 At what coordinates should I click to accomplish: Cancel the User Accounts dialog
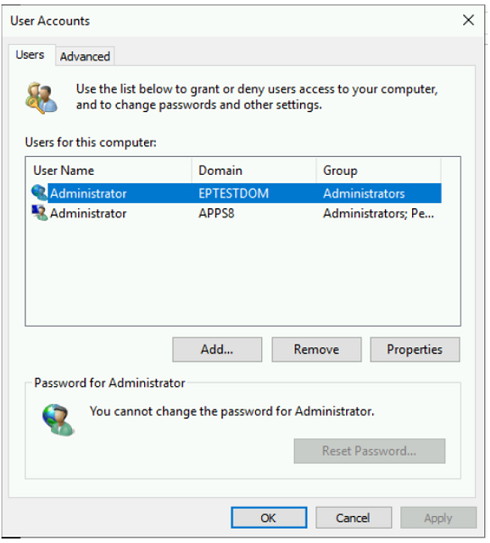(353, 518)
